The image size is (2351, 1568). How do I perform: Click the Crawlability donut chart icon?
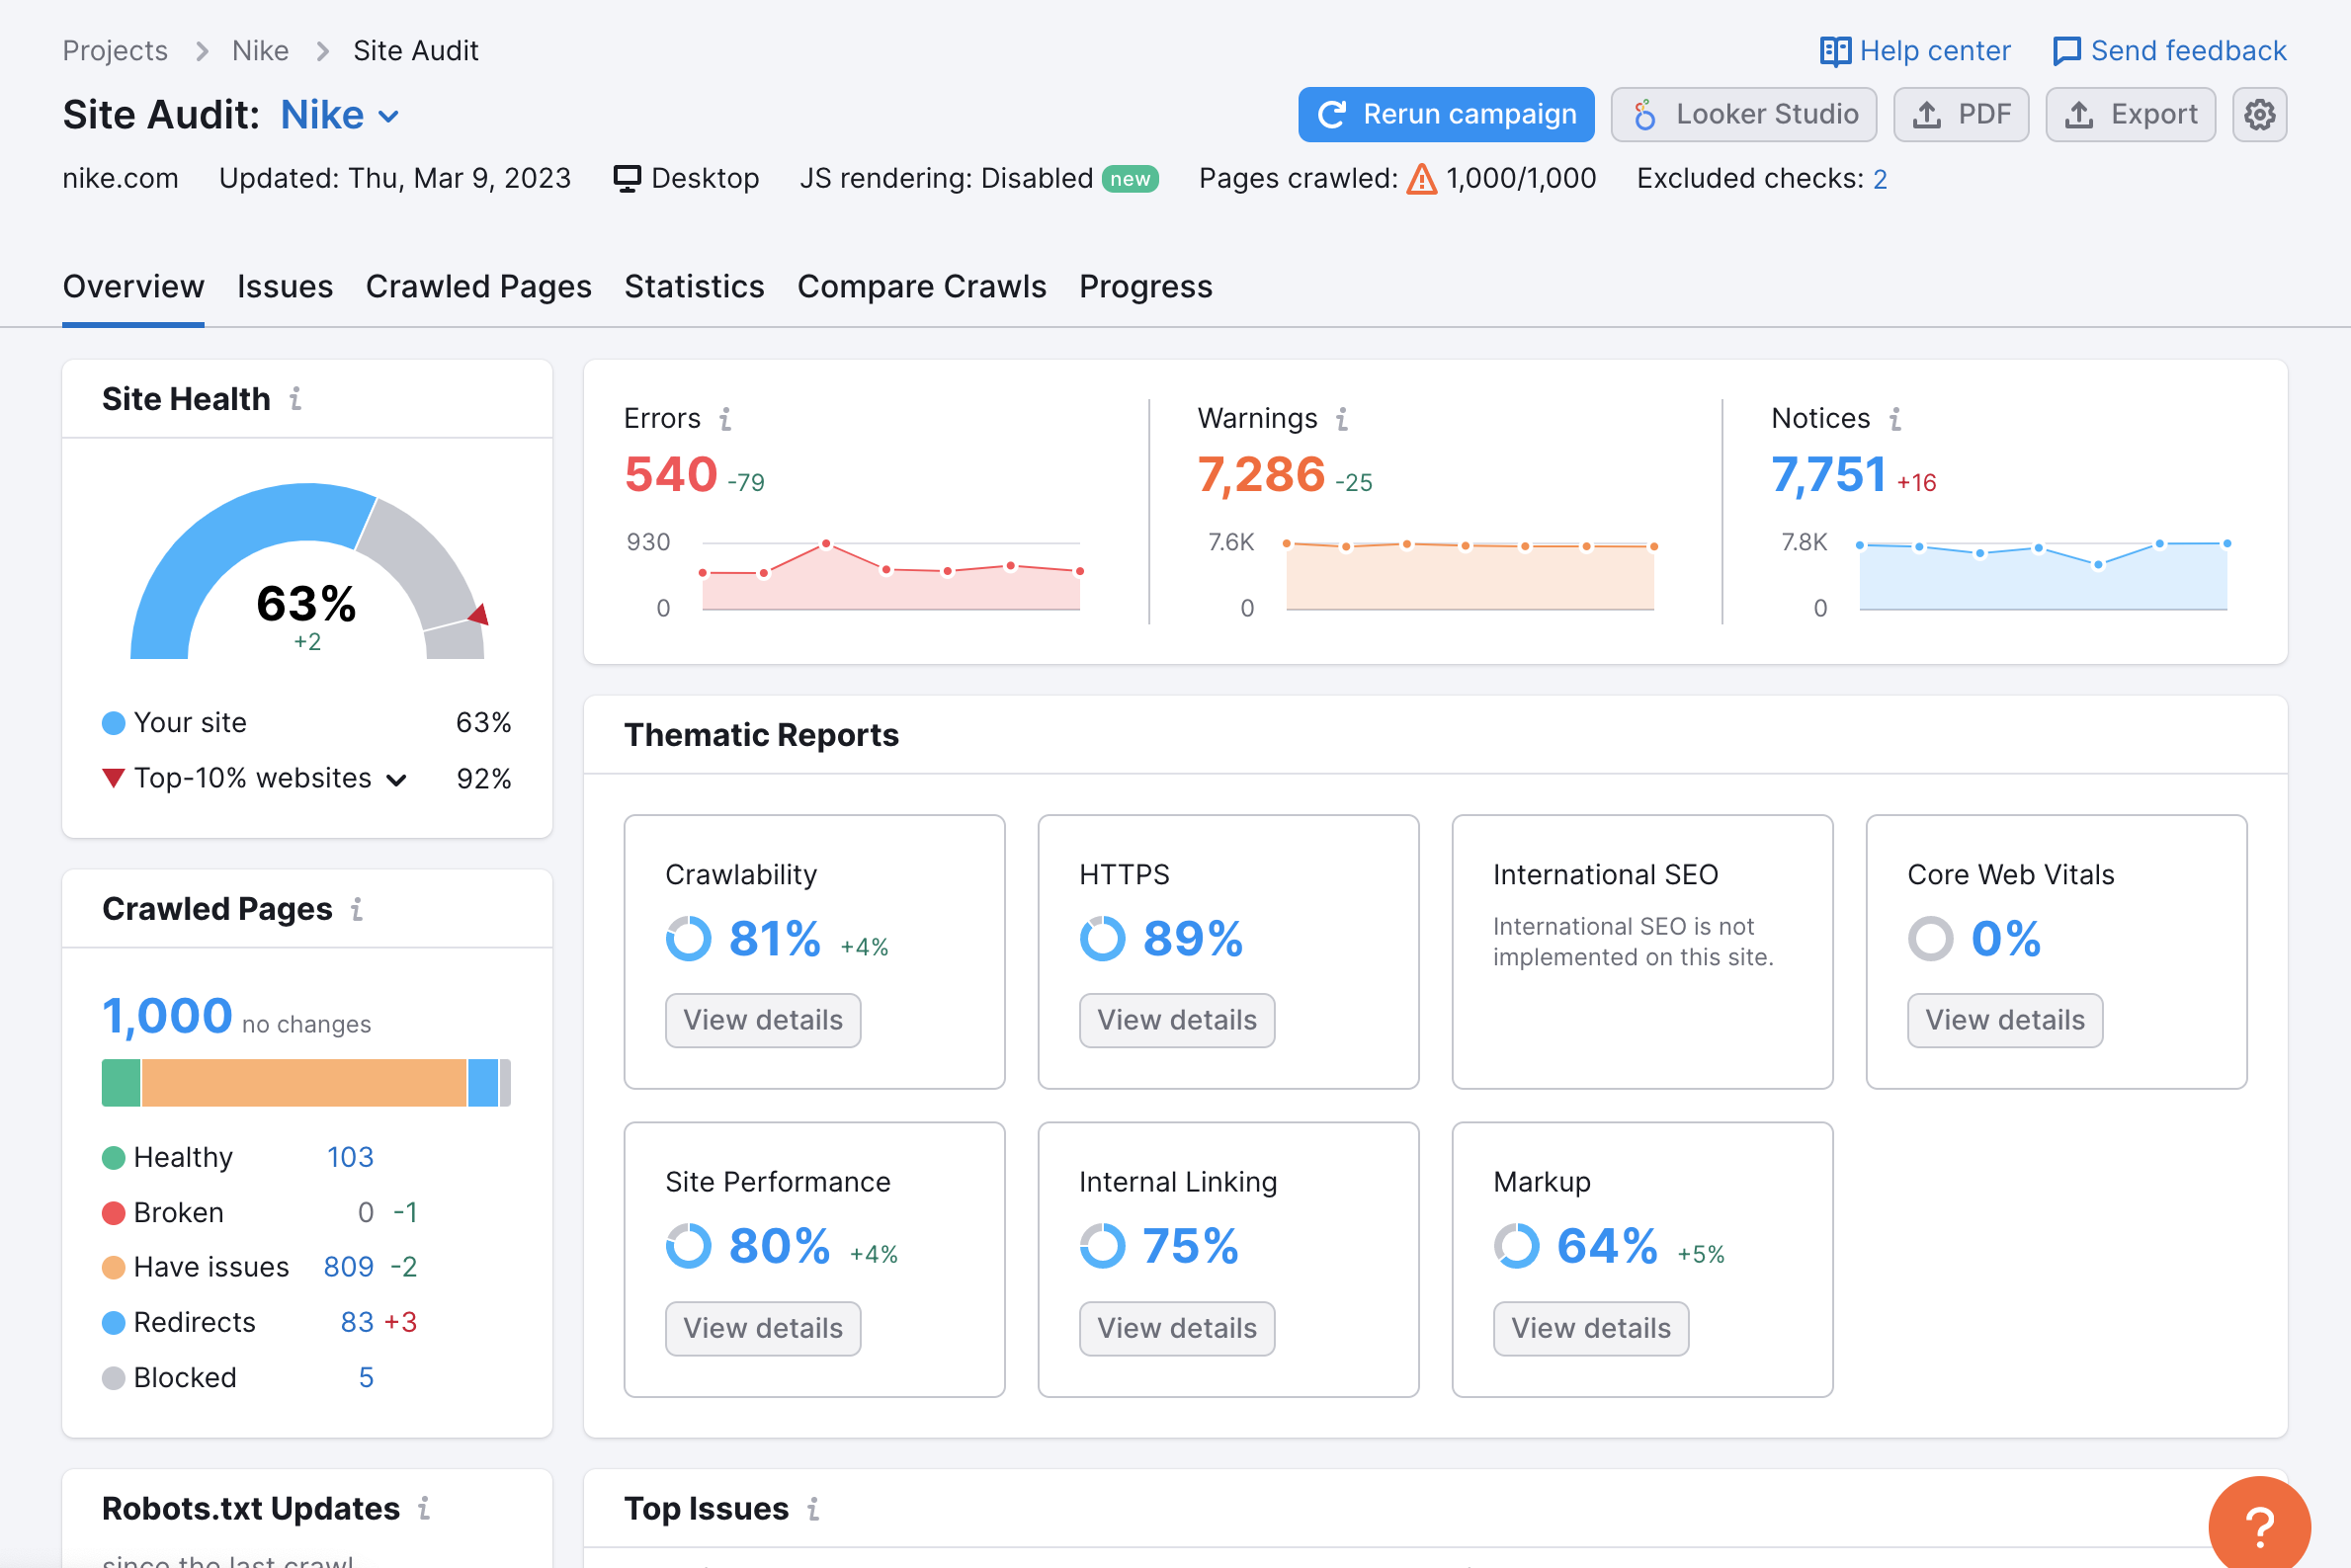(x=689, y=939)
